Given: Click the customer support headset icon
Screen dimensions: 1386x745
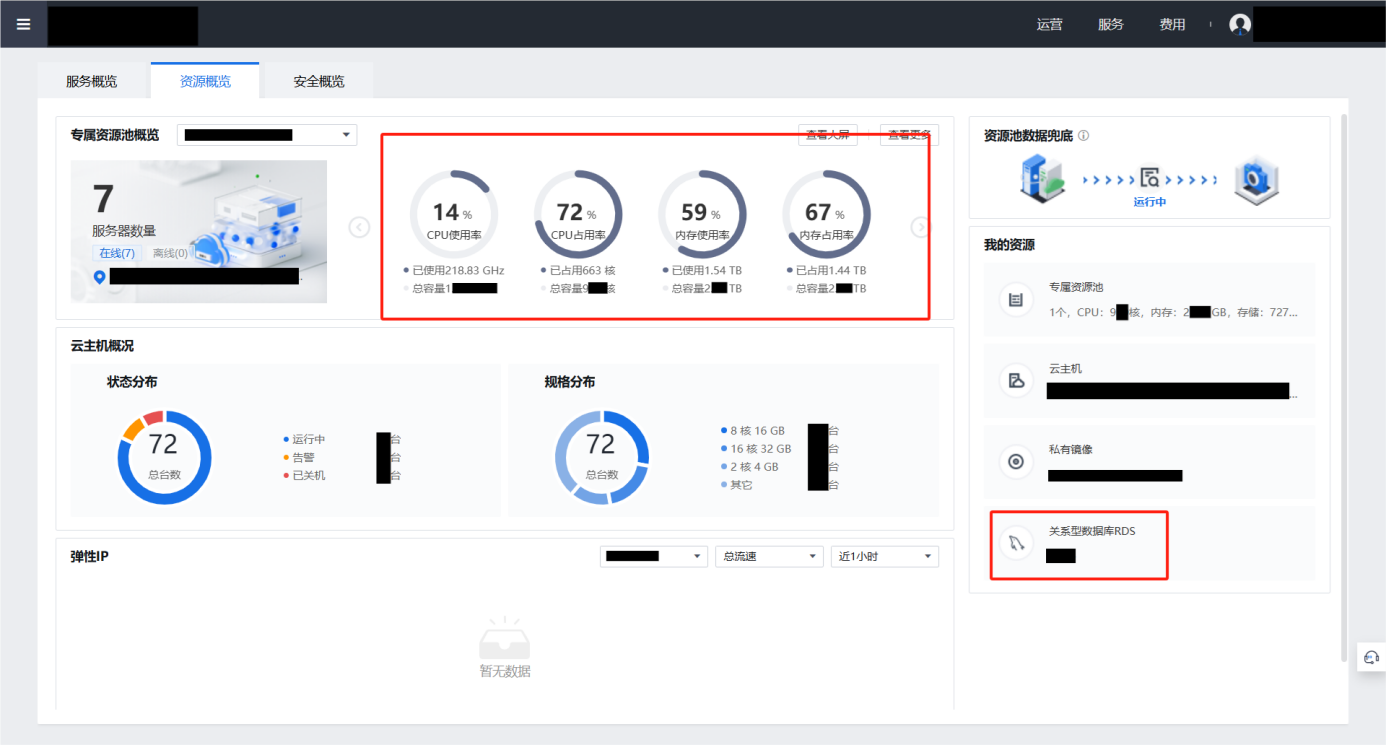Looking at the screenshot, I should pos(1371,657).
